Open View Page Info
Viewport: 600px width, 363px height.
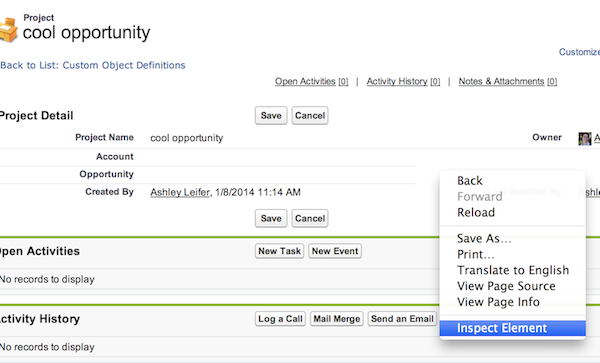[x=498, y=302]
